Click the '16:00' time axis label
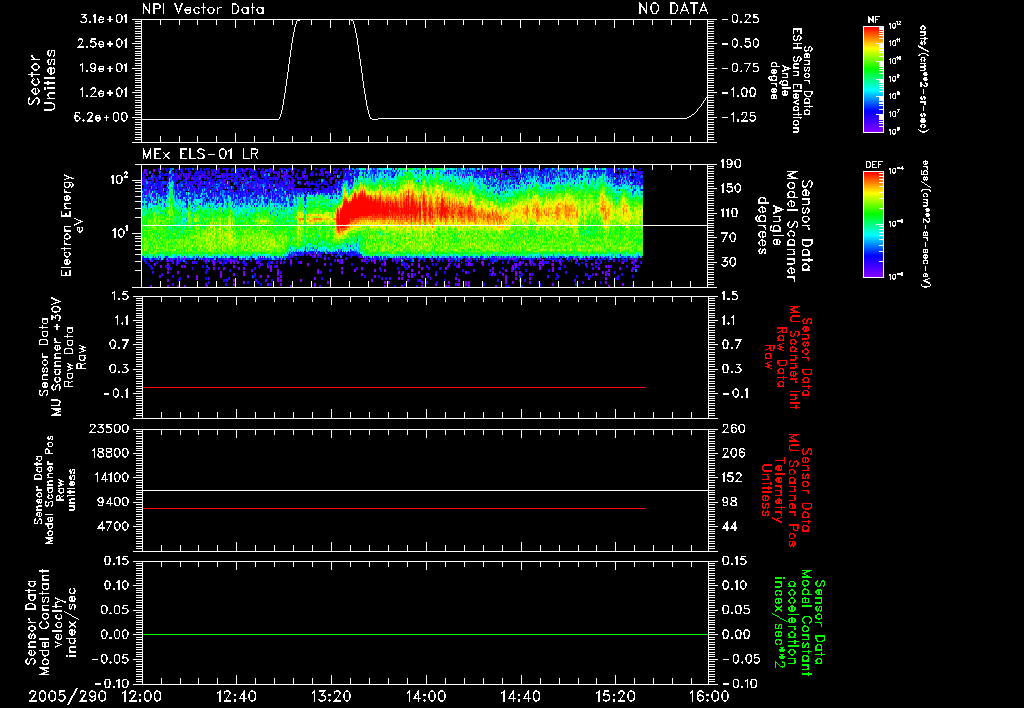Screen dimensions: 1024x708 tap(710, 696)
